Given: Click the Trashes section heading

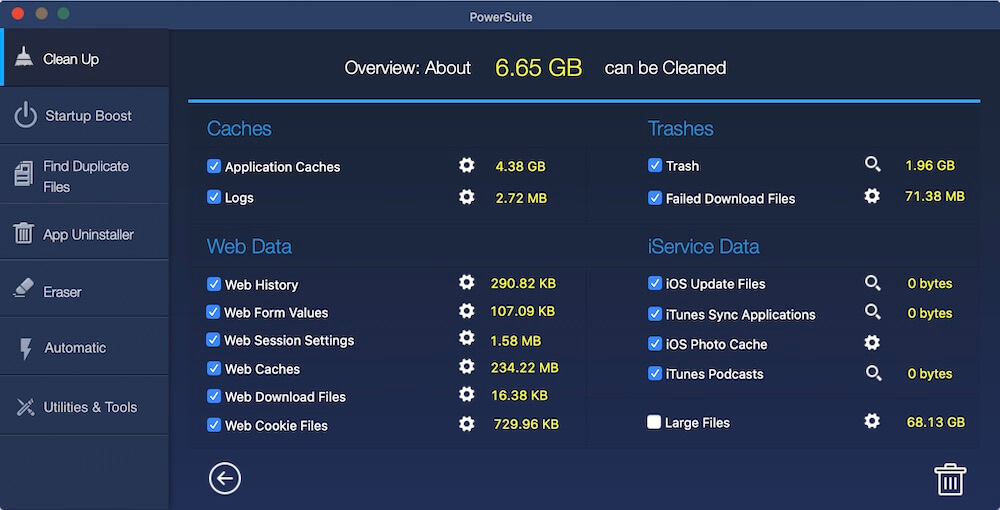Looking at the screenshot, I should click(x=680, y=129).
